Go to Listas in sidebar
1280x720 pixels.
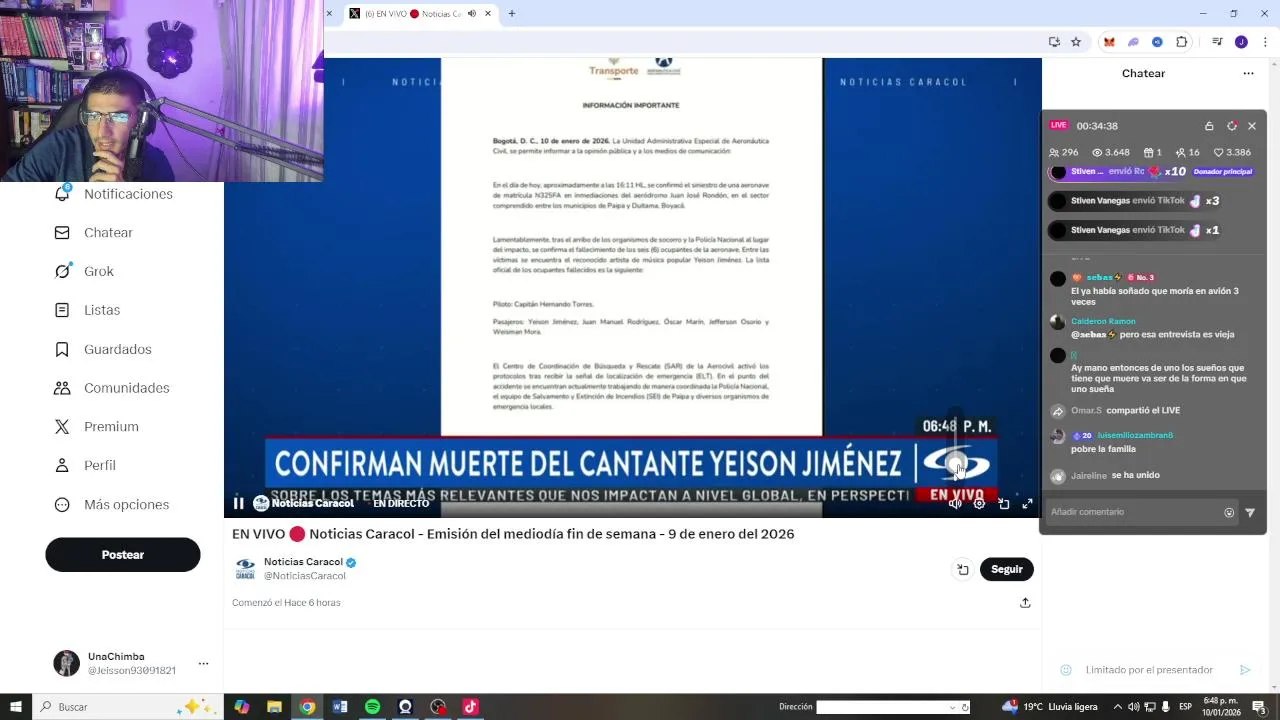tap(87, 310)
